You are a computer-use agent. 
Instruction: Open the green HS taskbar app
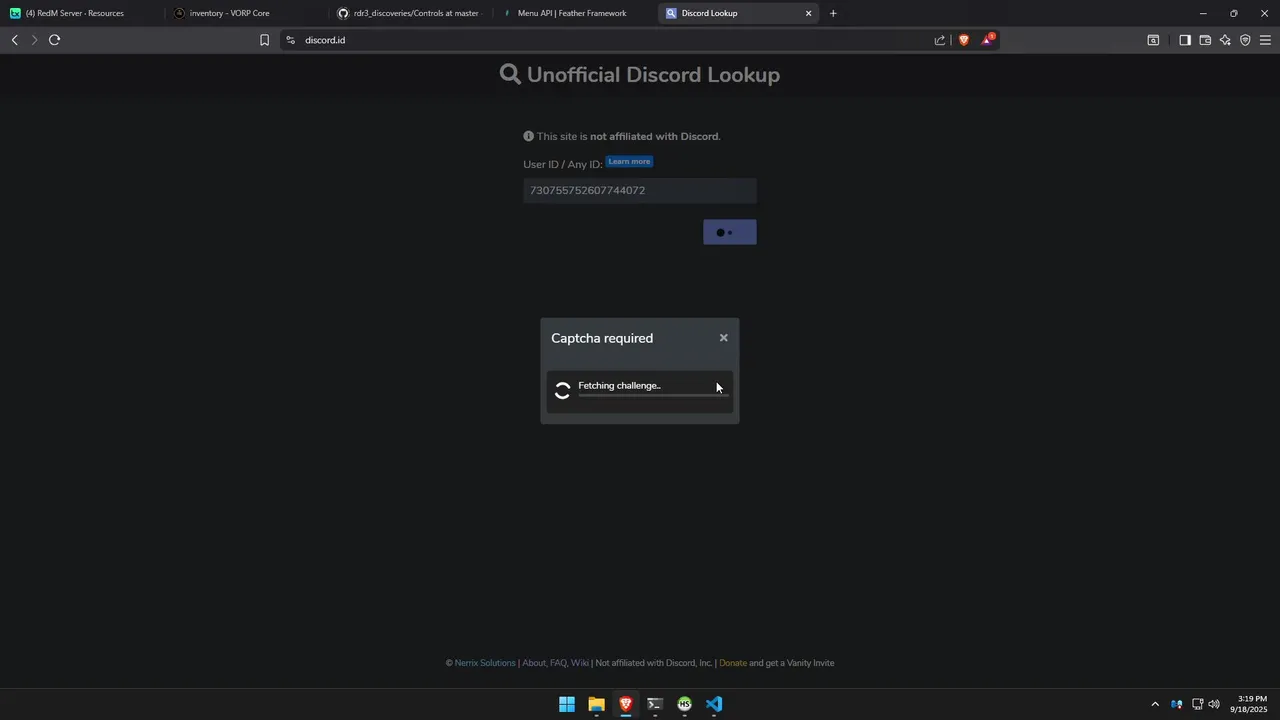[x=684, y=704]
